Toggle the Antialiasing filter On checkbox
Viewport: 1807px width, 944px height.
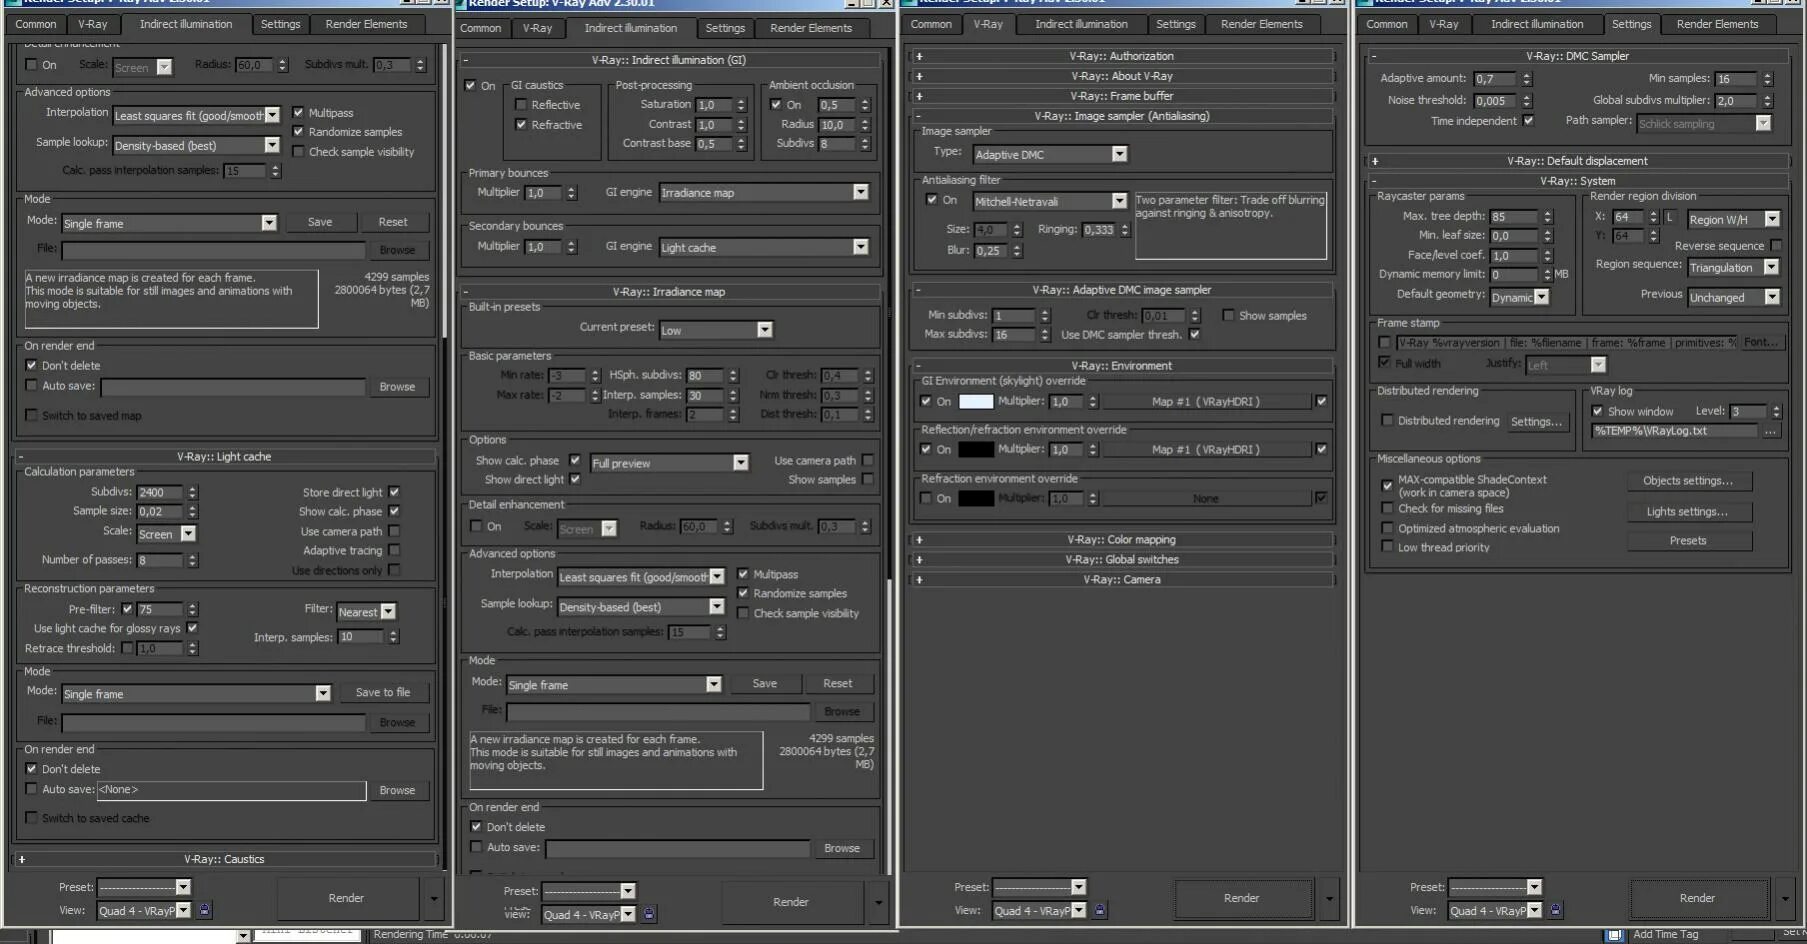tap(932, 200)
